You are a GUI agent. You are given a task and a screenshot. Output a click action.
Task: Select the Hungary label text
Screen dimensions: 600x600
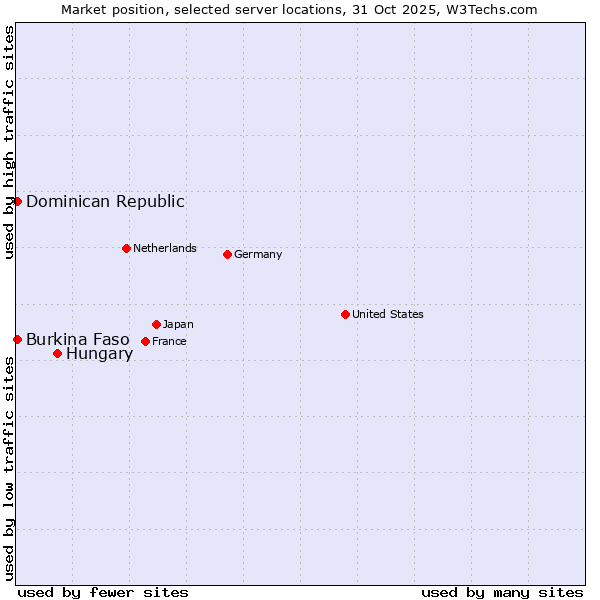click(x=99, y=353)
